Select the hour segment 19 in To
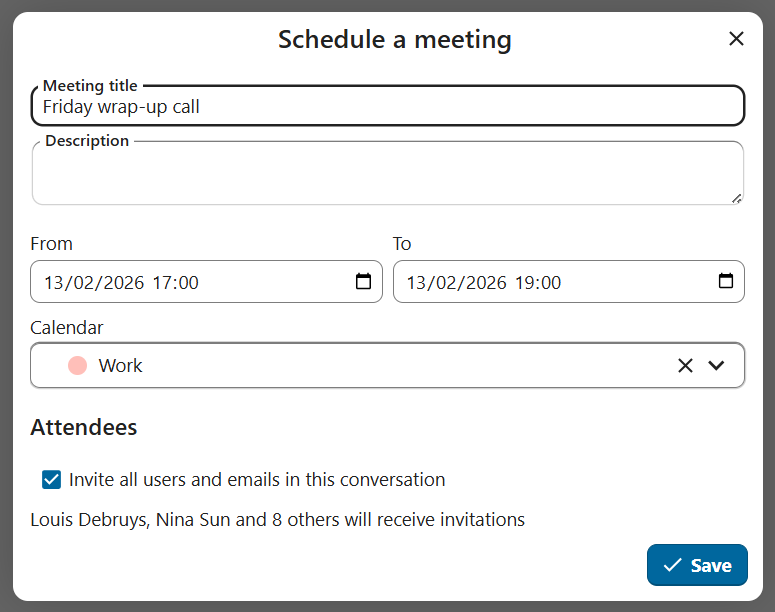Viewport: 775px width, 612px height. click(524, 283)
